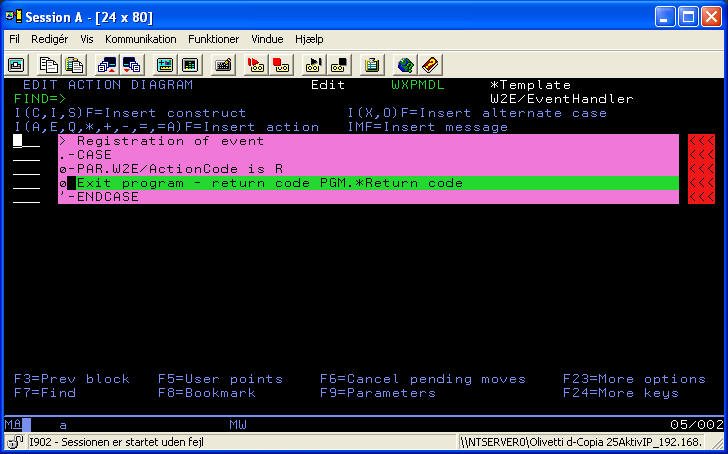Screen dimensions: 728x454
Task: Click the 'I(A,E,Q,*,+,-,=,=A)F=Insert action' help text
Action: pyautogui.click(x=167, y=127)
